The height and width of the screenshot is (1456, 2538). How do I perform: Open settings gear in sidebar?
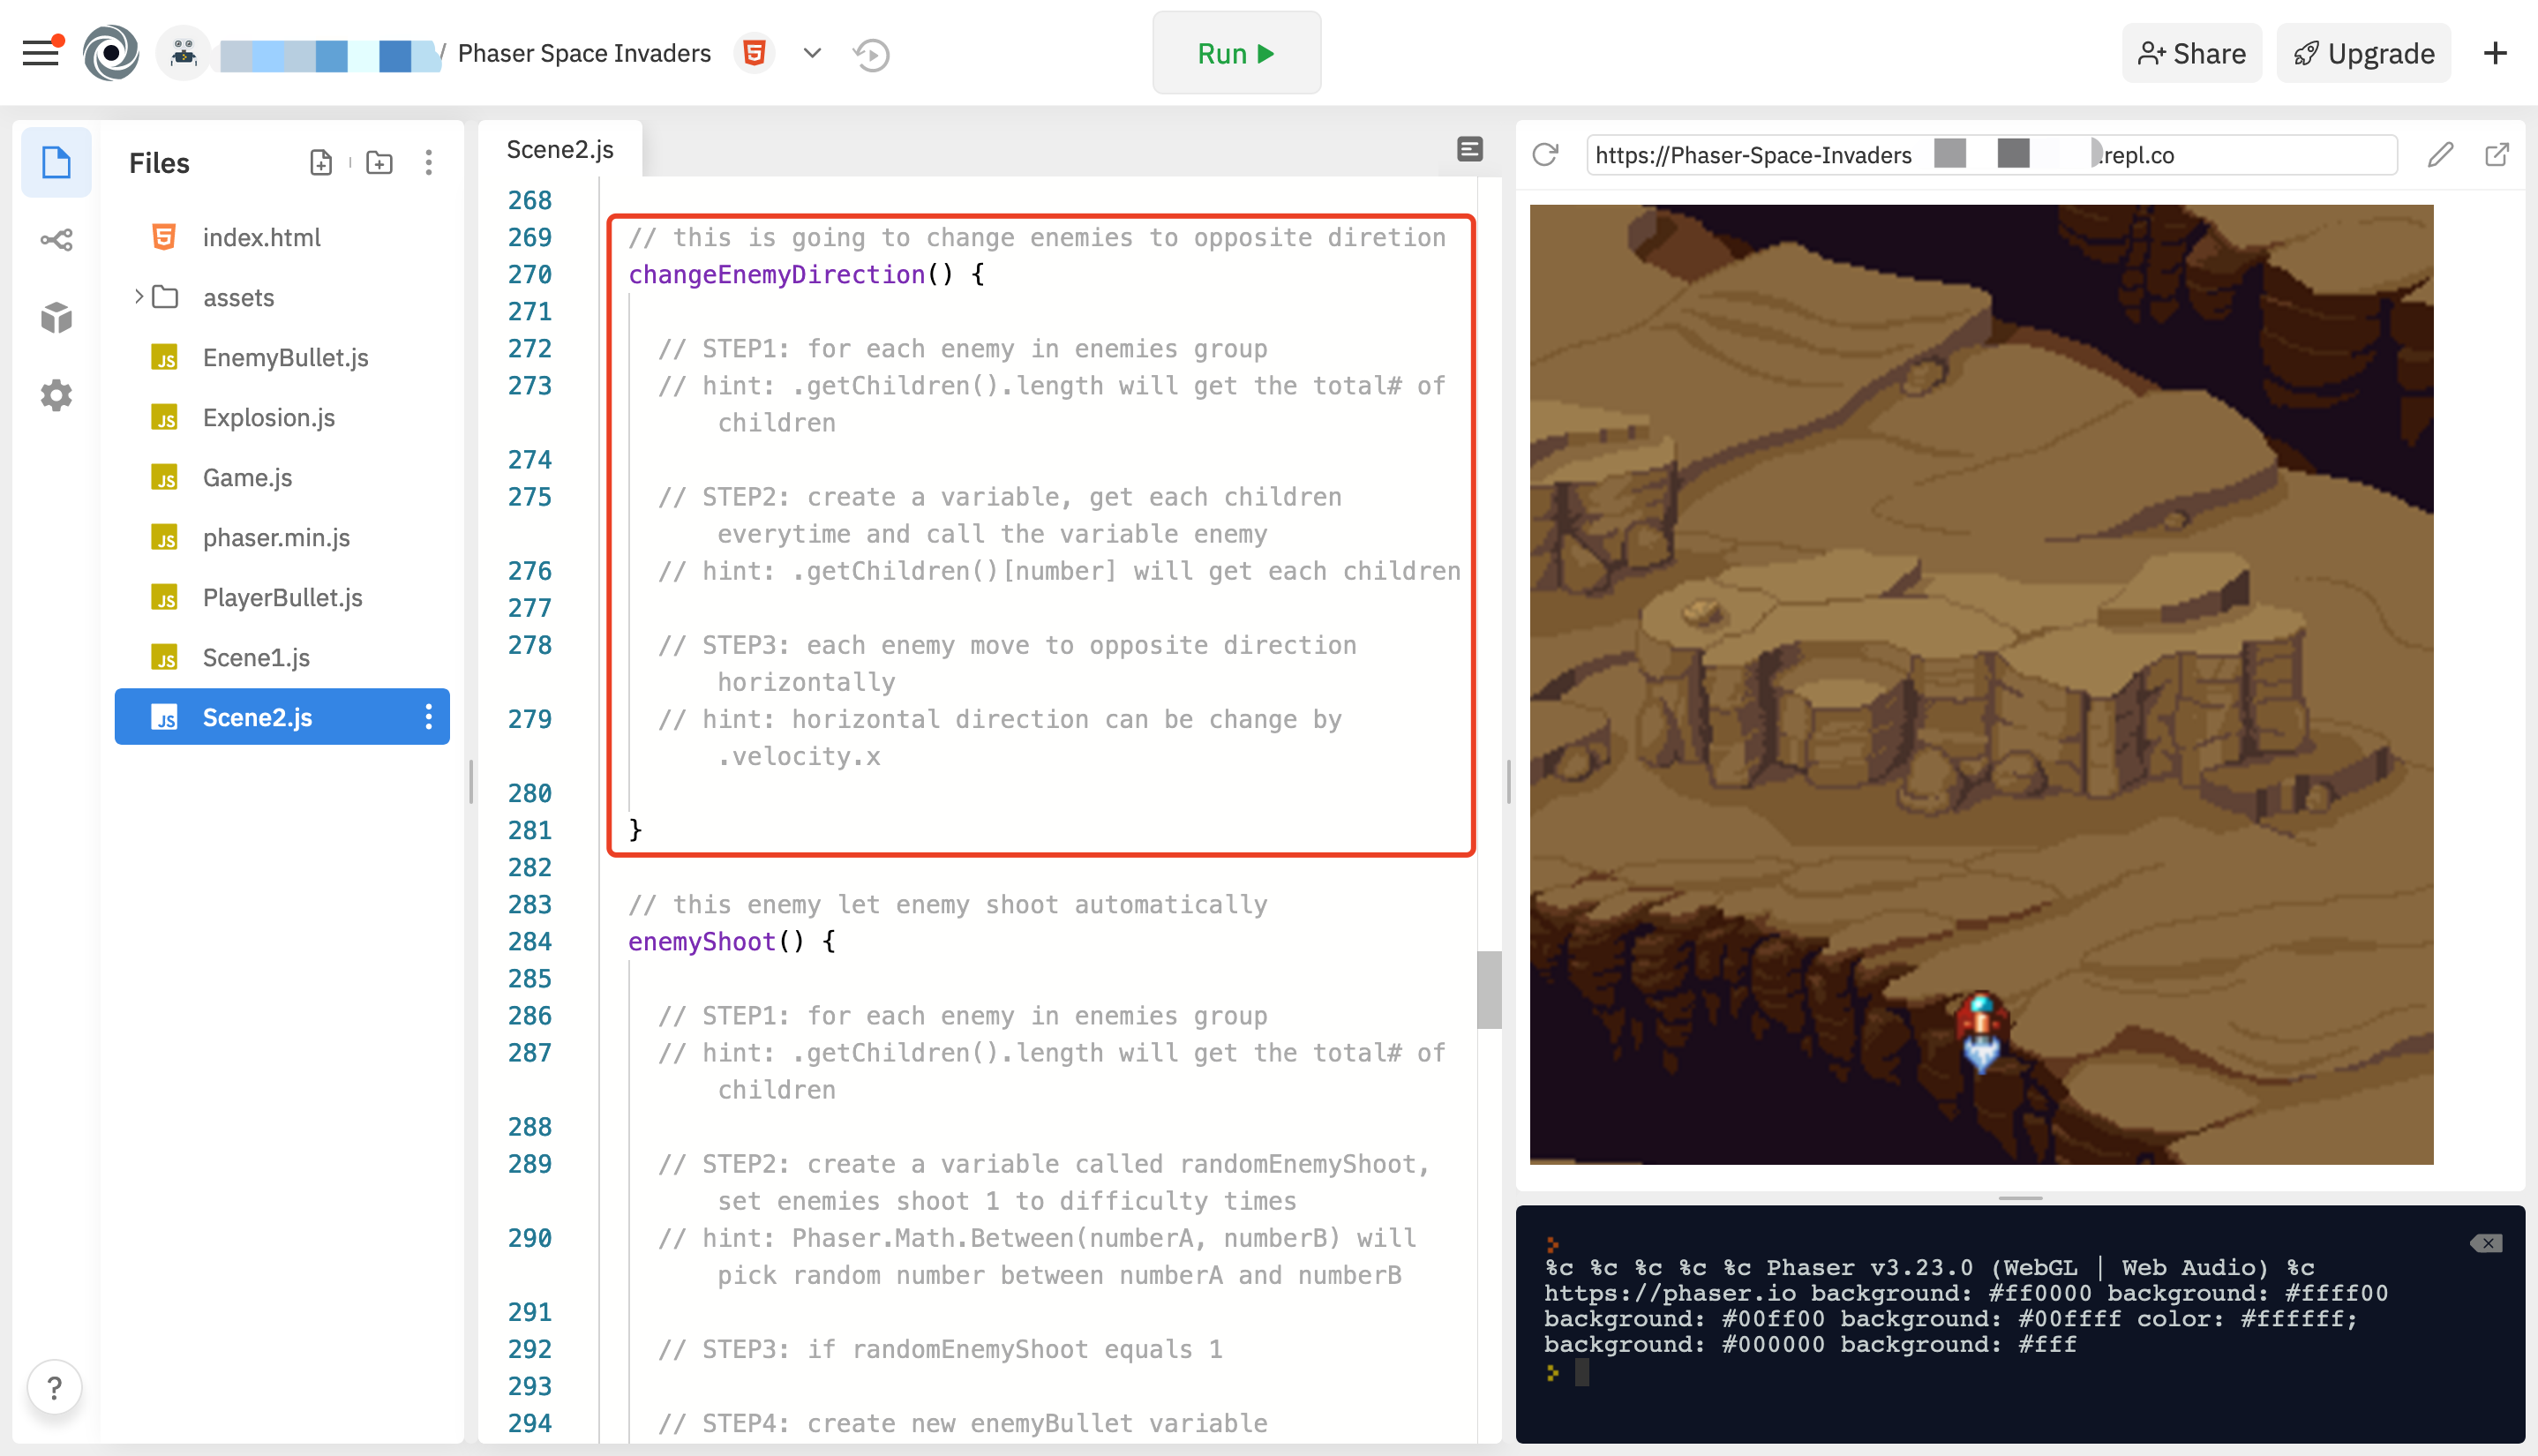[56, 396]
